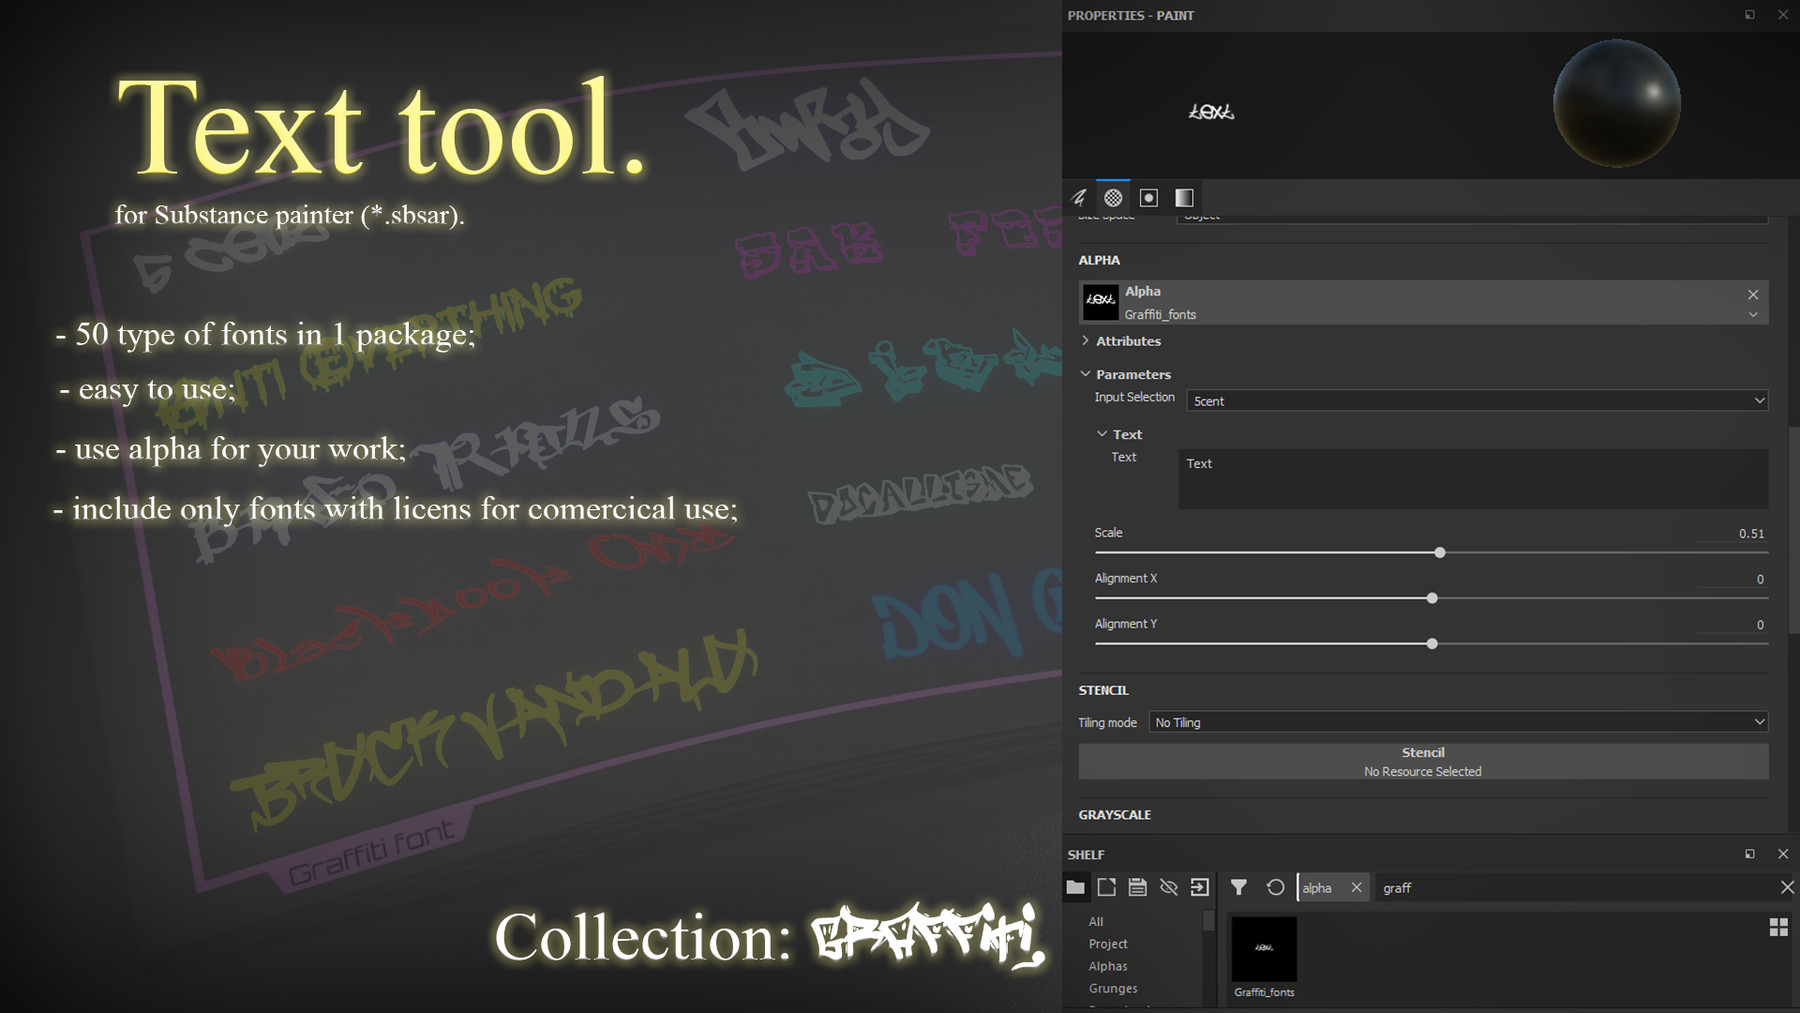Open the stencil circle icon in Properties
This screenshot has width=1800, height=1013.
[x=1148, y=196]
